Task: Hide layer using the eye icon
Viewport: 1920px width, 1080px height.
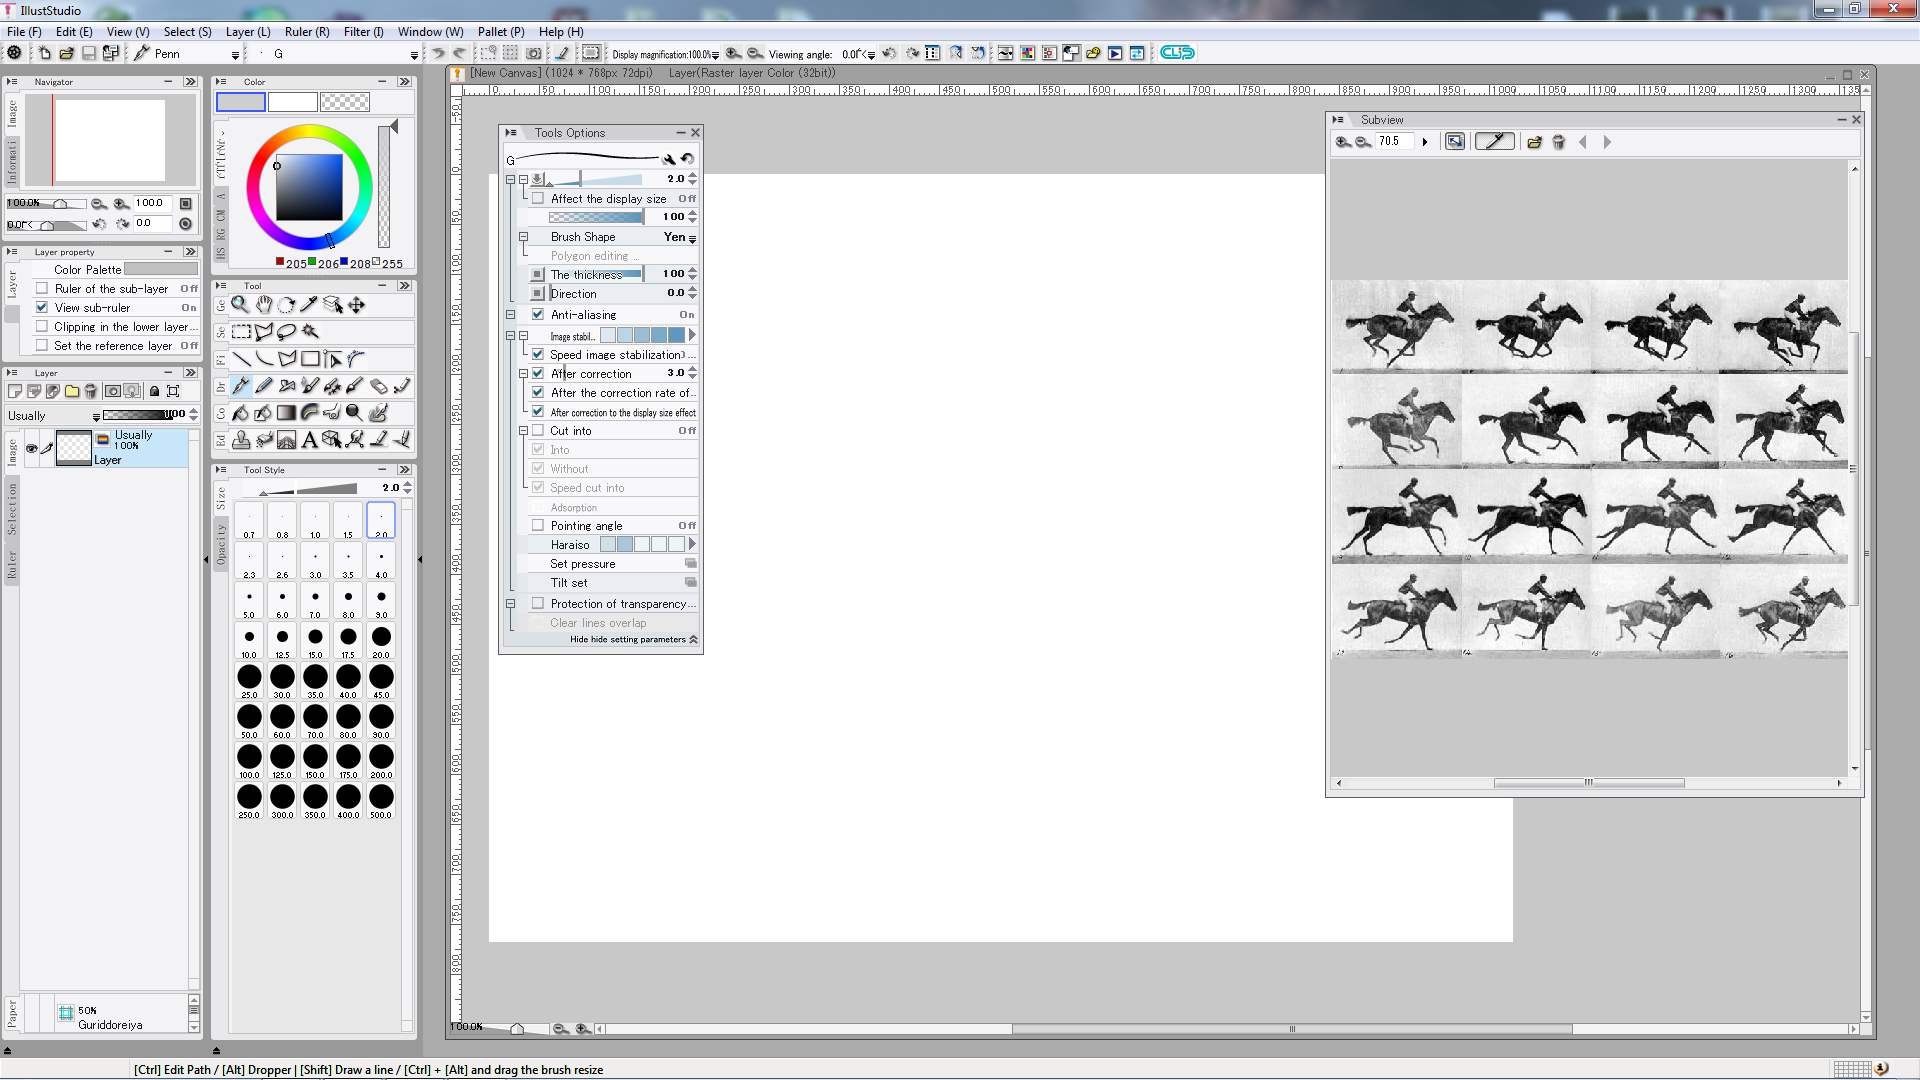Action: (31, 449)
